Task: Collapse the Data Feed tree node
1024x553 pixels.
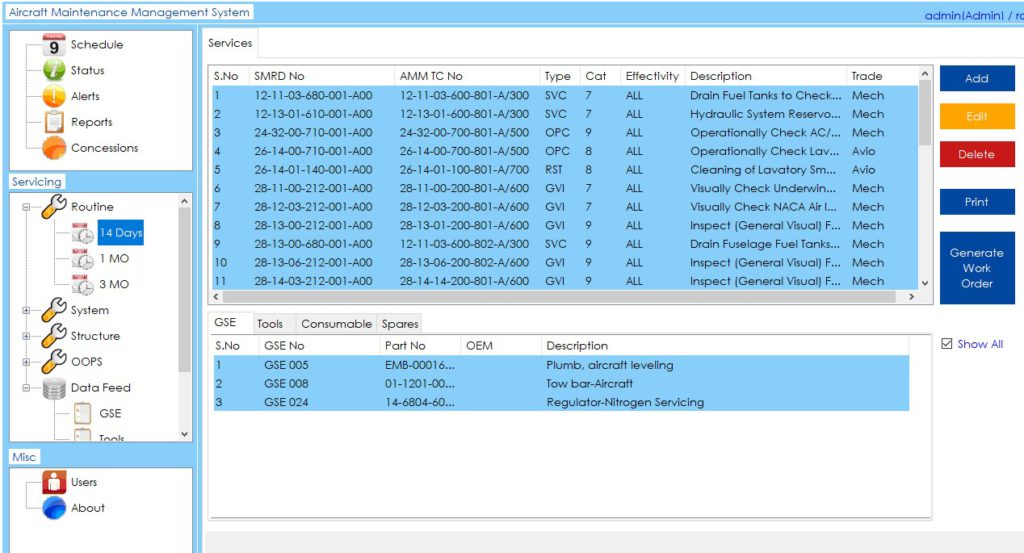Action: point(26,388)
